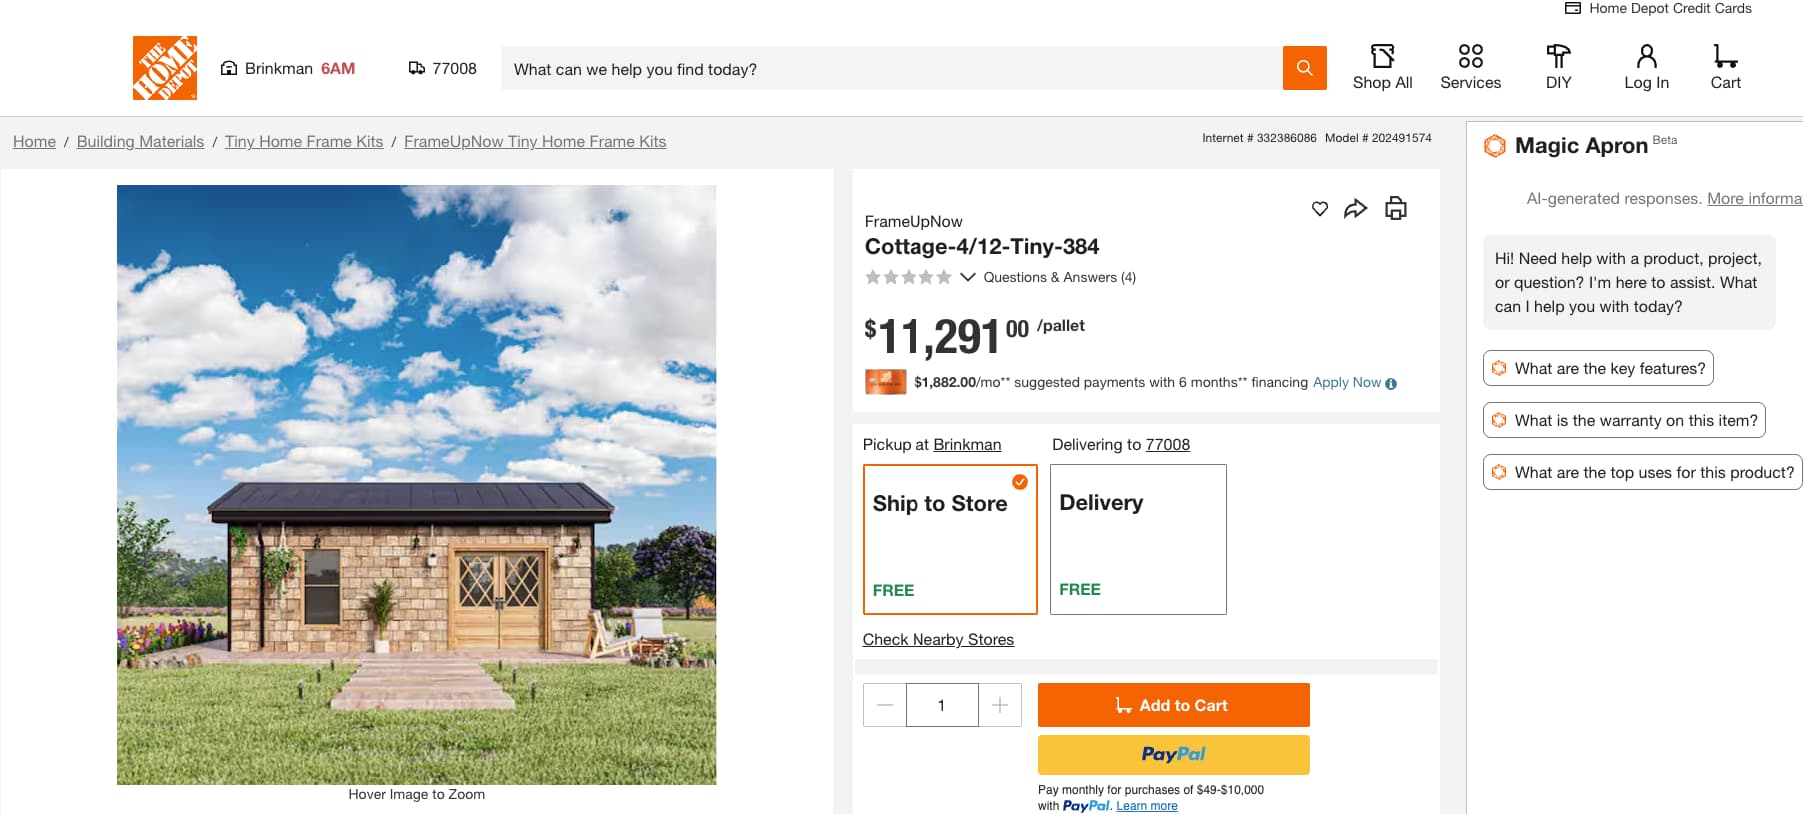The width and height of the screenshot is (1803, 814).
Task: Share this product via arrow icon
Action: pyautogui.click(x=1355, y=208)
